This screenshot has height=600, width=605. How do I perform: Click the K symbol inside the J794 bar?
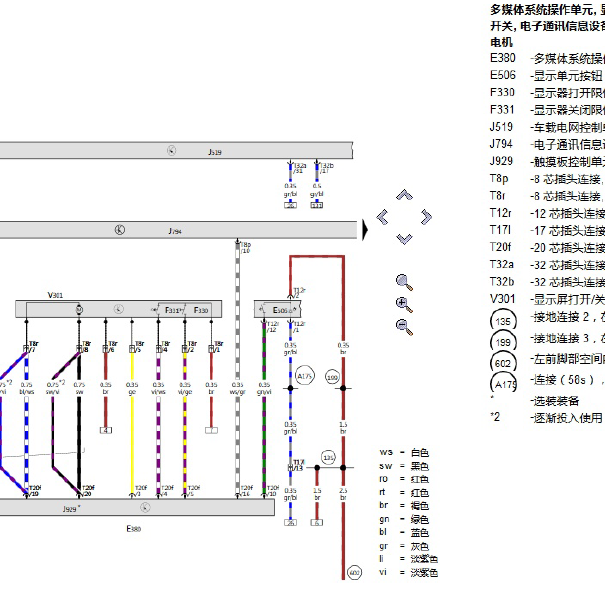(120, 230)
